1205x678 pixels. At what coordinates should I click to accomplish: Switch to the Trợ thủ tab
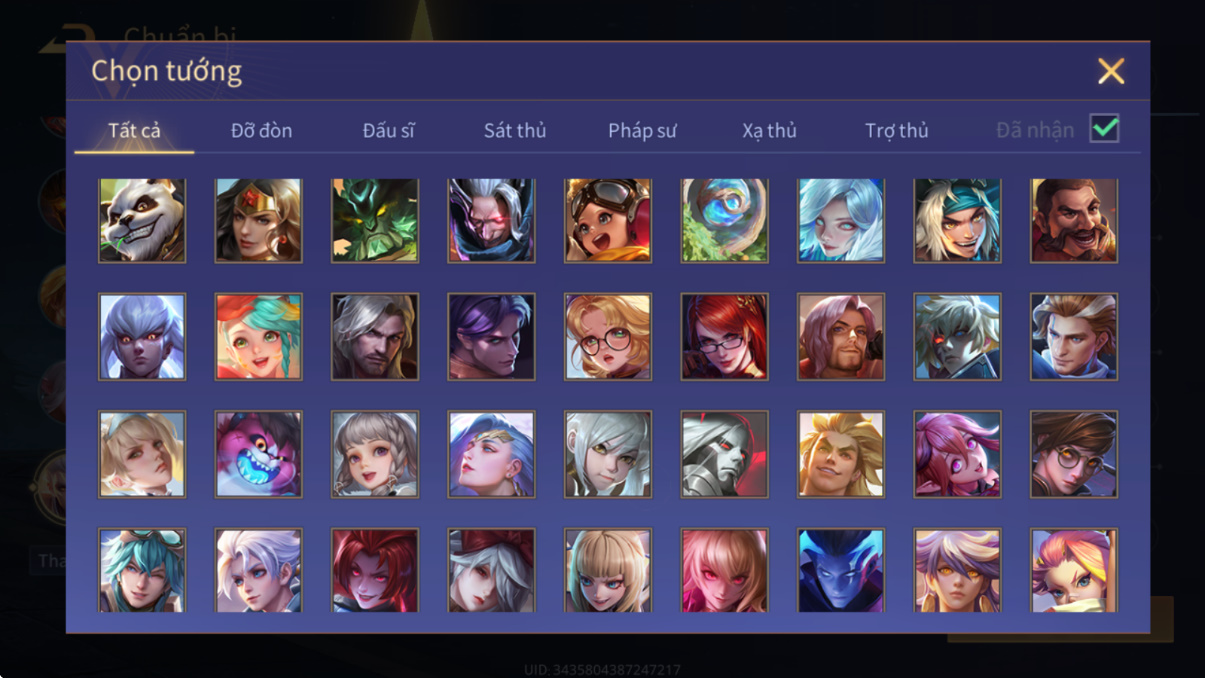click(x=896, y=130)
